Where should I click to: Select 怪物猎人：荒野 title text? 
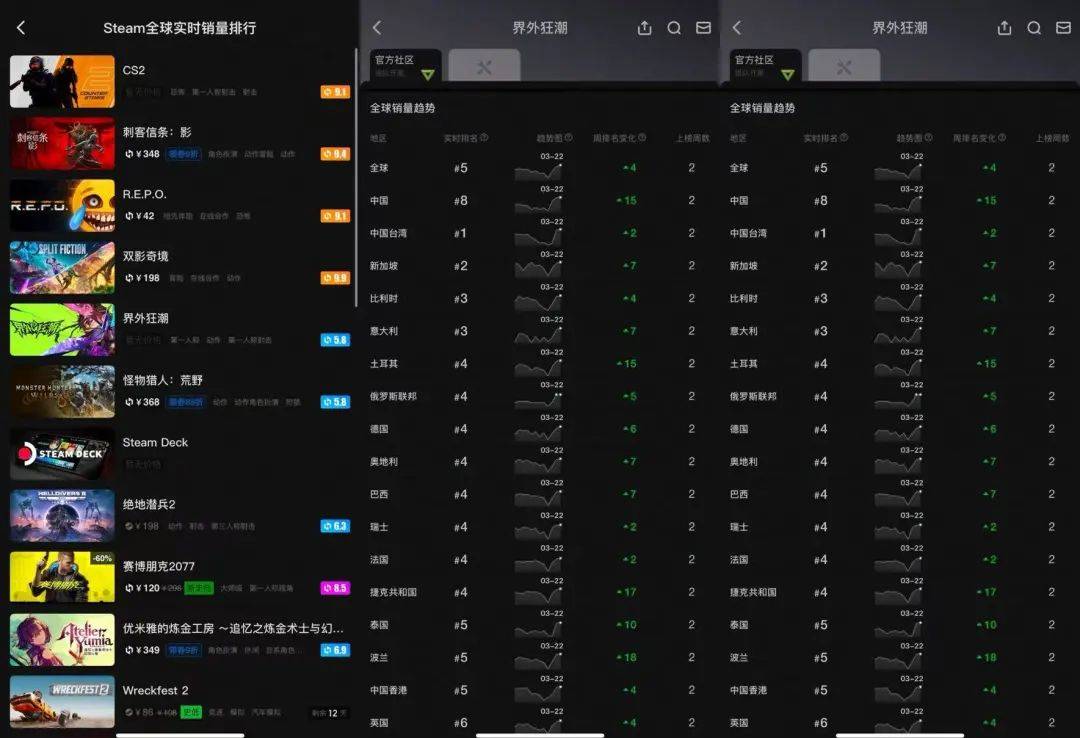pyautogui.click(x=163, y=380)
